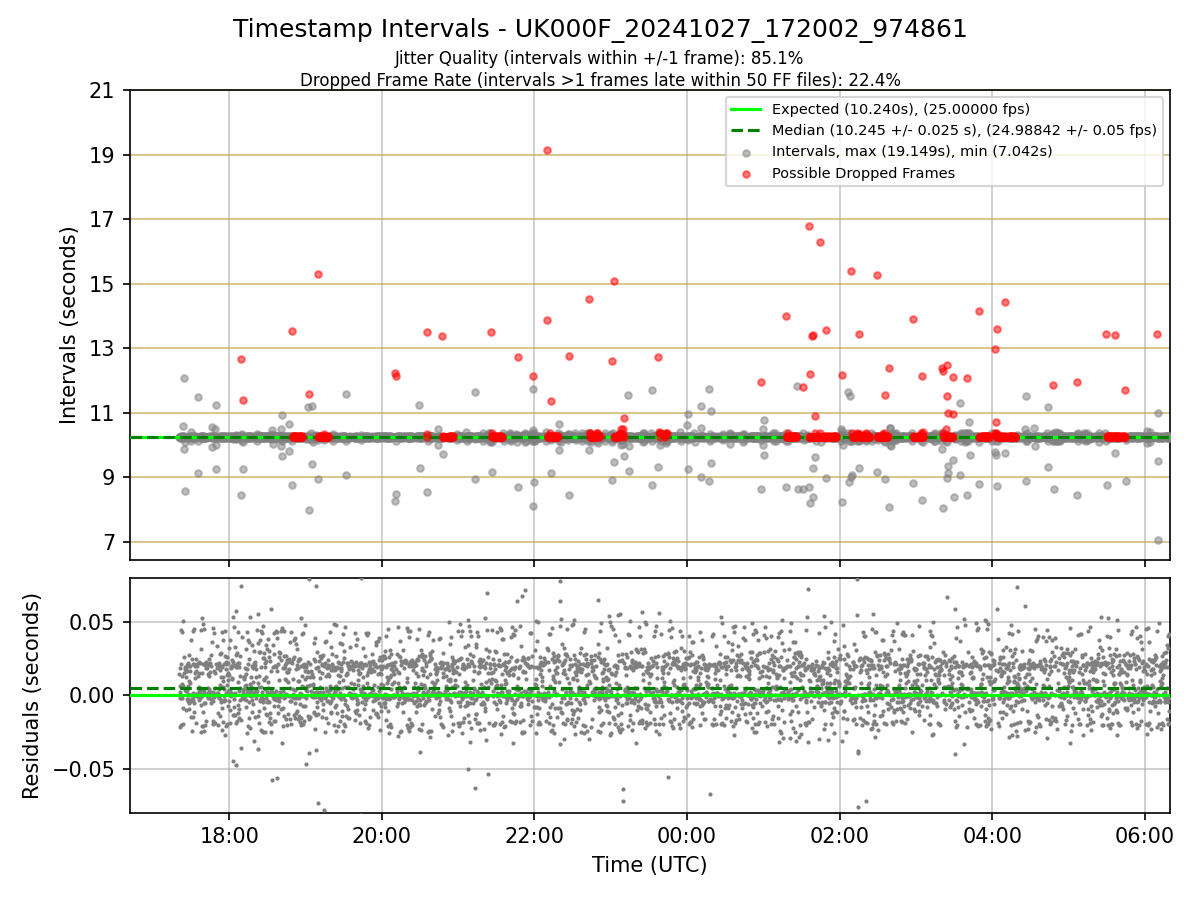Select the 'Jitter Quality' 85.1% subtitle line
The height and width of the screenshot is (900, 1200).
click(x=600, y=59)
